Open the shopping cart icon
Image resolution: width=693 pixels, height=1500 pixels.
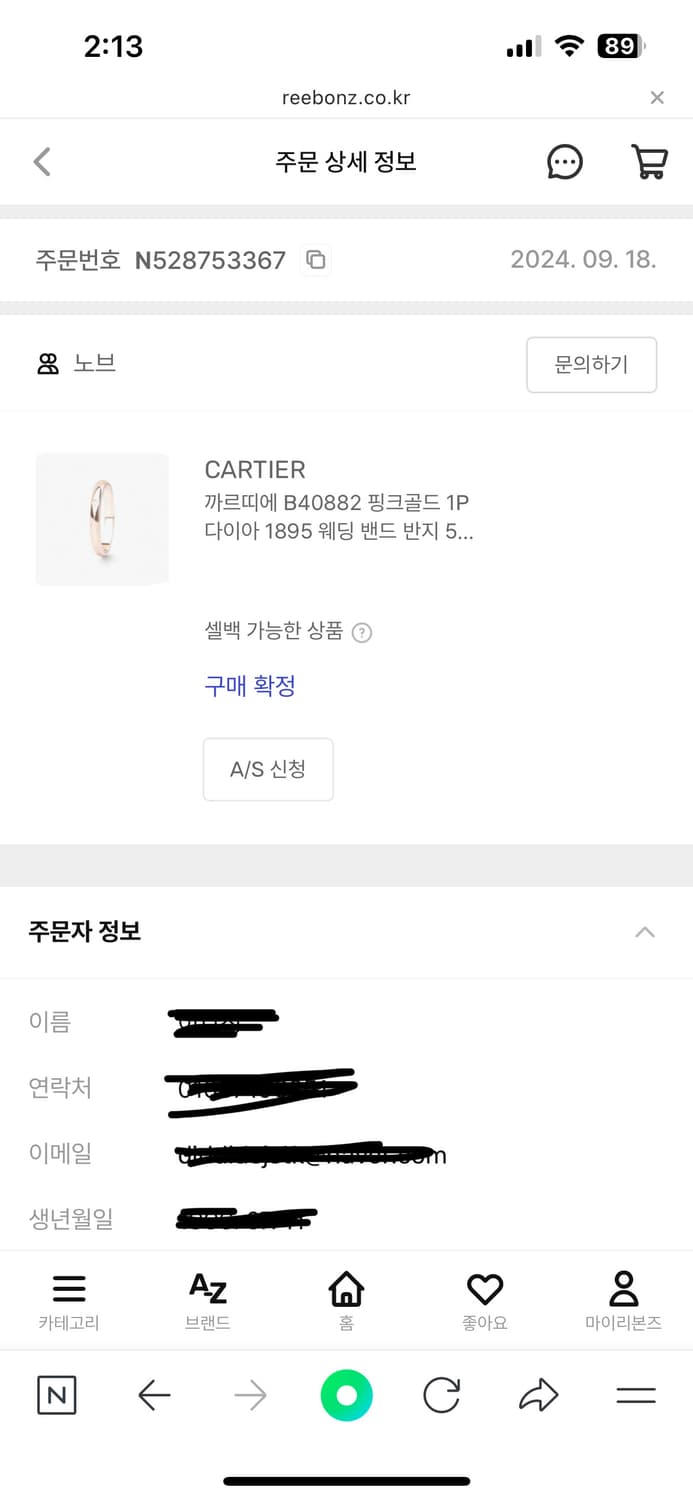[x=648, y=162]
